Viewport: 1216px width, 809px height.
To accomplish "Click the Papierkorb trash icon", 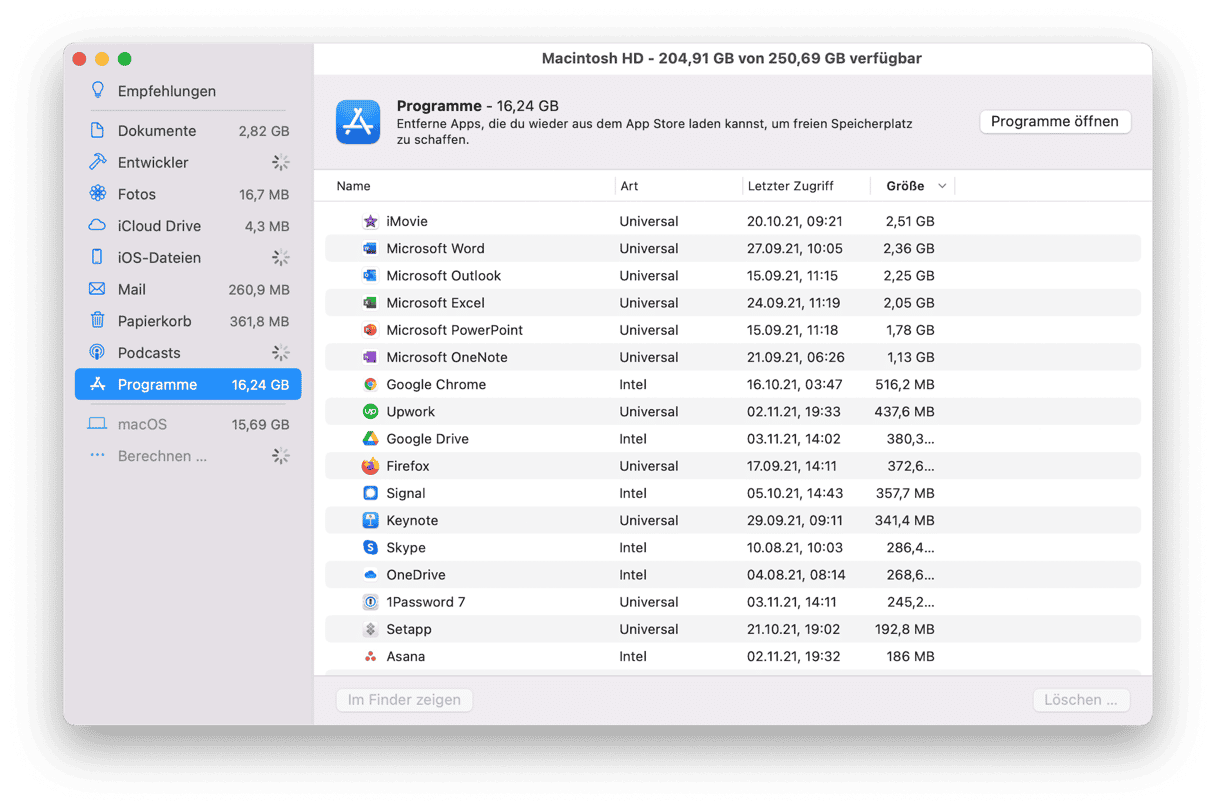I will [x=97, y=320].
